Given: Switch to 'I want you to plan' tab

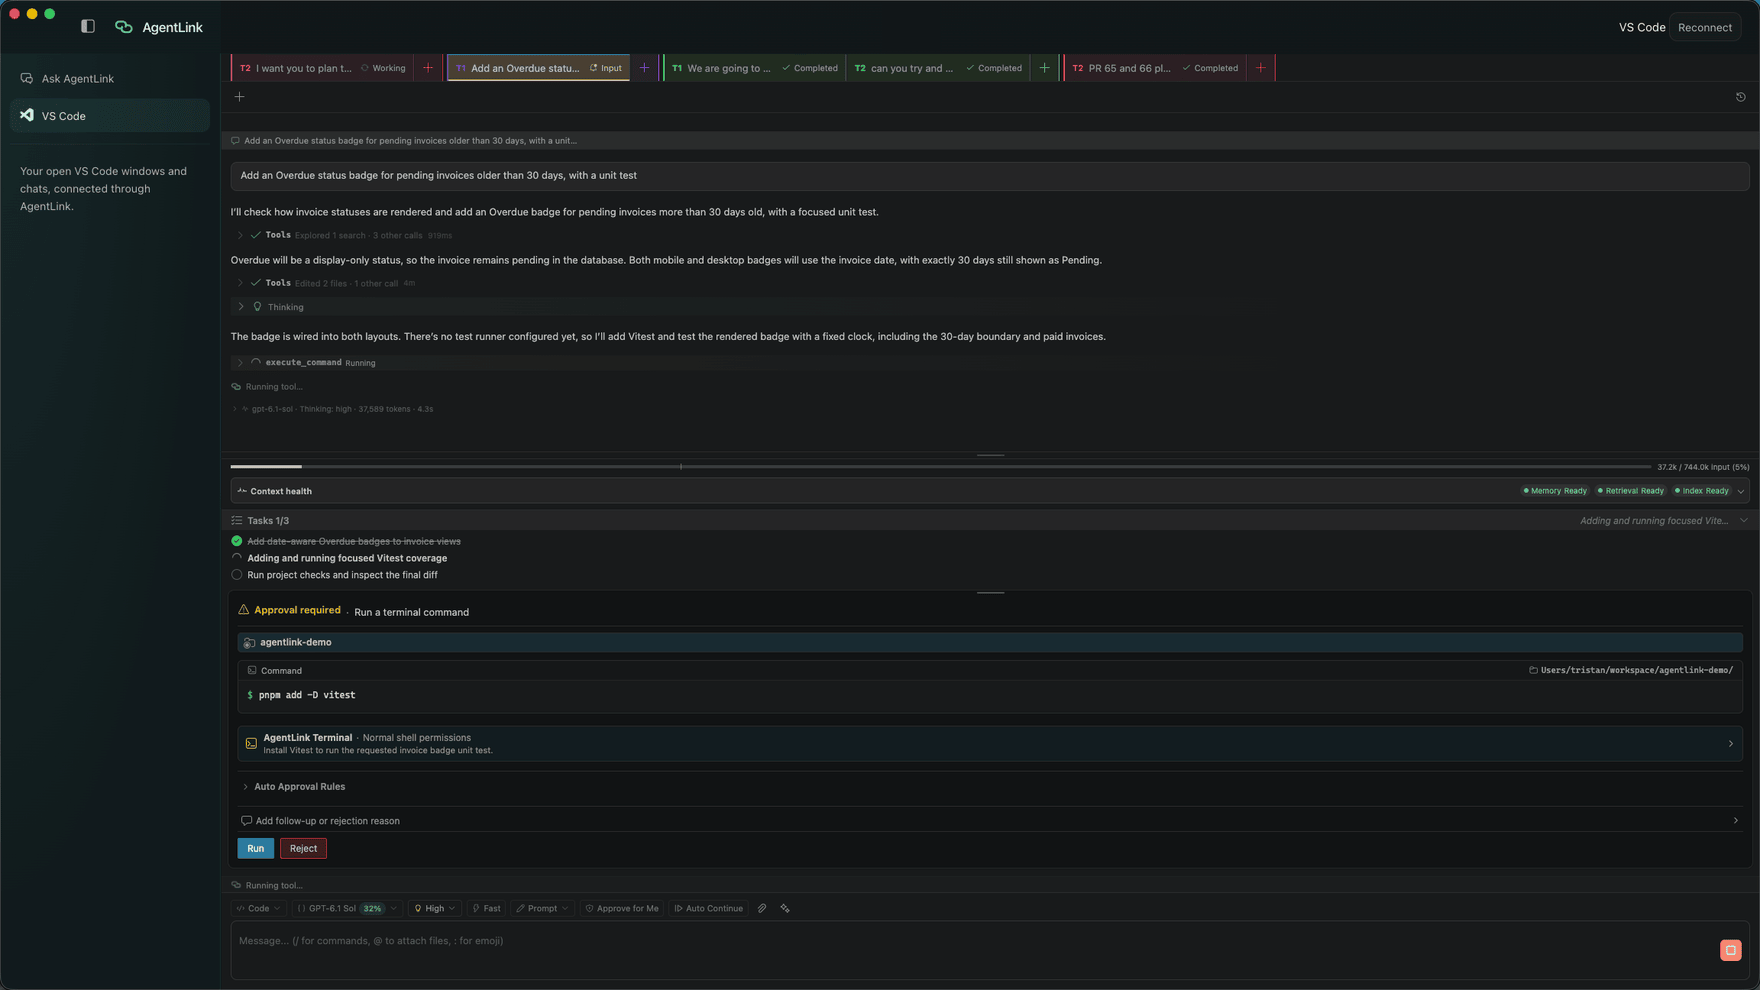Looking at the screenshot, I should point(323,68).
